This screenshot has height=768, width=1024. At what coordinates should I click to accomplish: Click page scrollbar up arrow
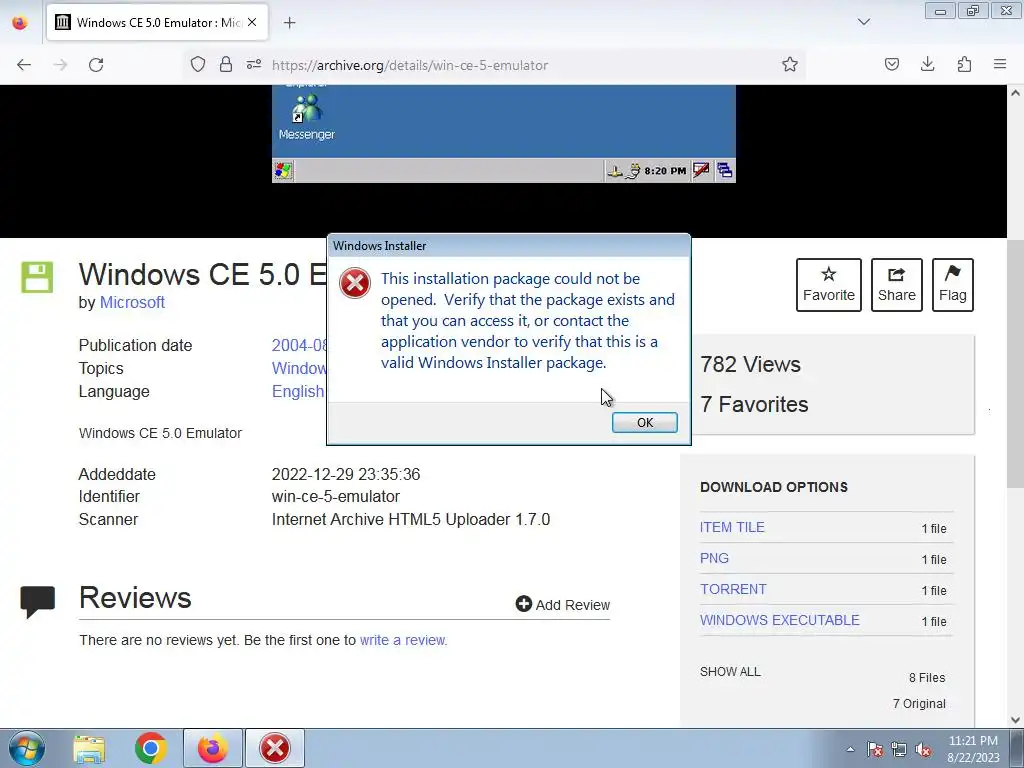pyautogui.click(x=1016, y=93)
